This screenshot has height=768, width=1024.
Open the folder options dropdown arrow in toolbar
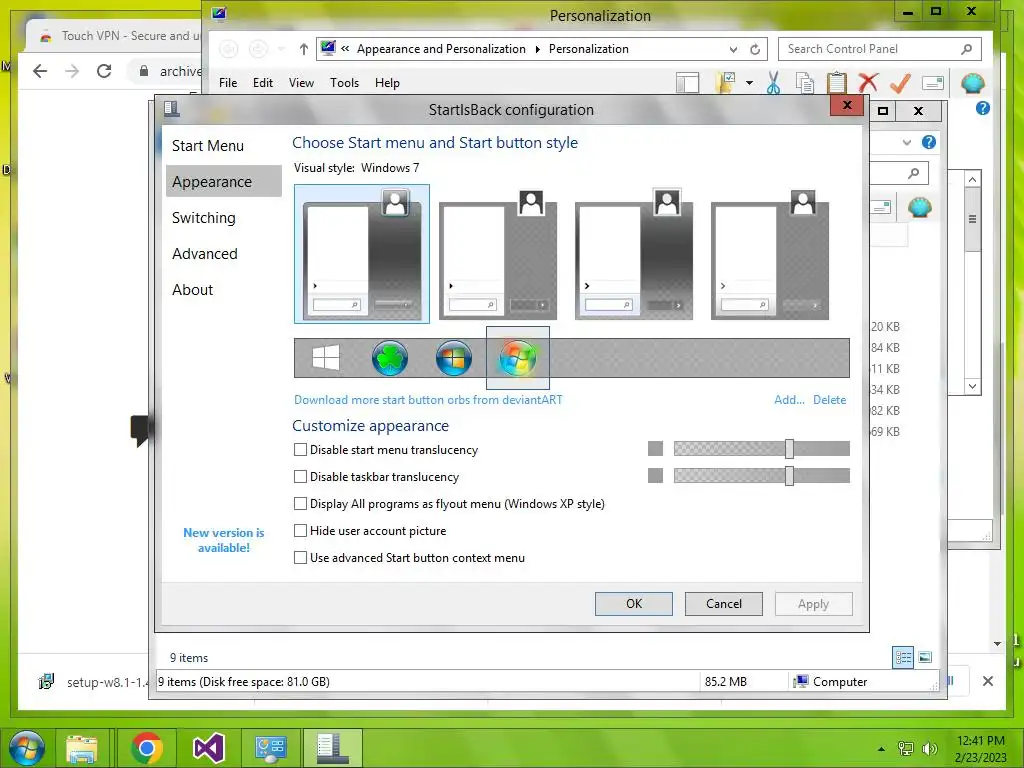click(x=749, y=83)
